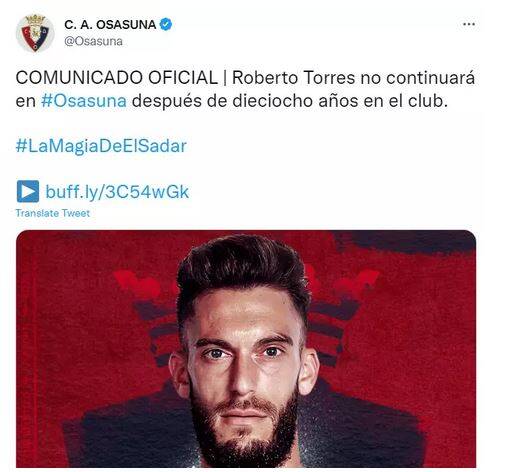508x472 pixels.
Task: Open the three-dot more options menu
Action: point(469,24)
